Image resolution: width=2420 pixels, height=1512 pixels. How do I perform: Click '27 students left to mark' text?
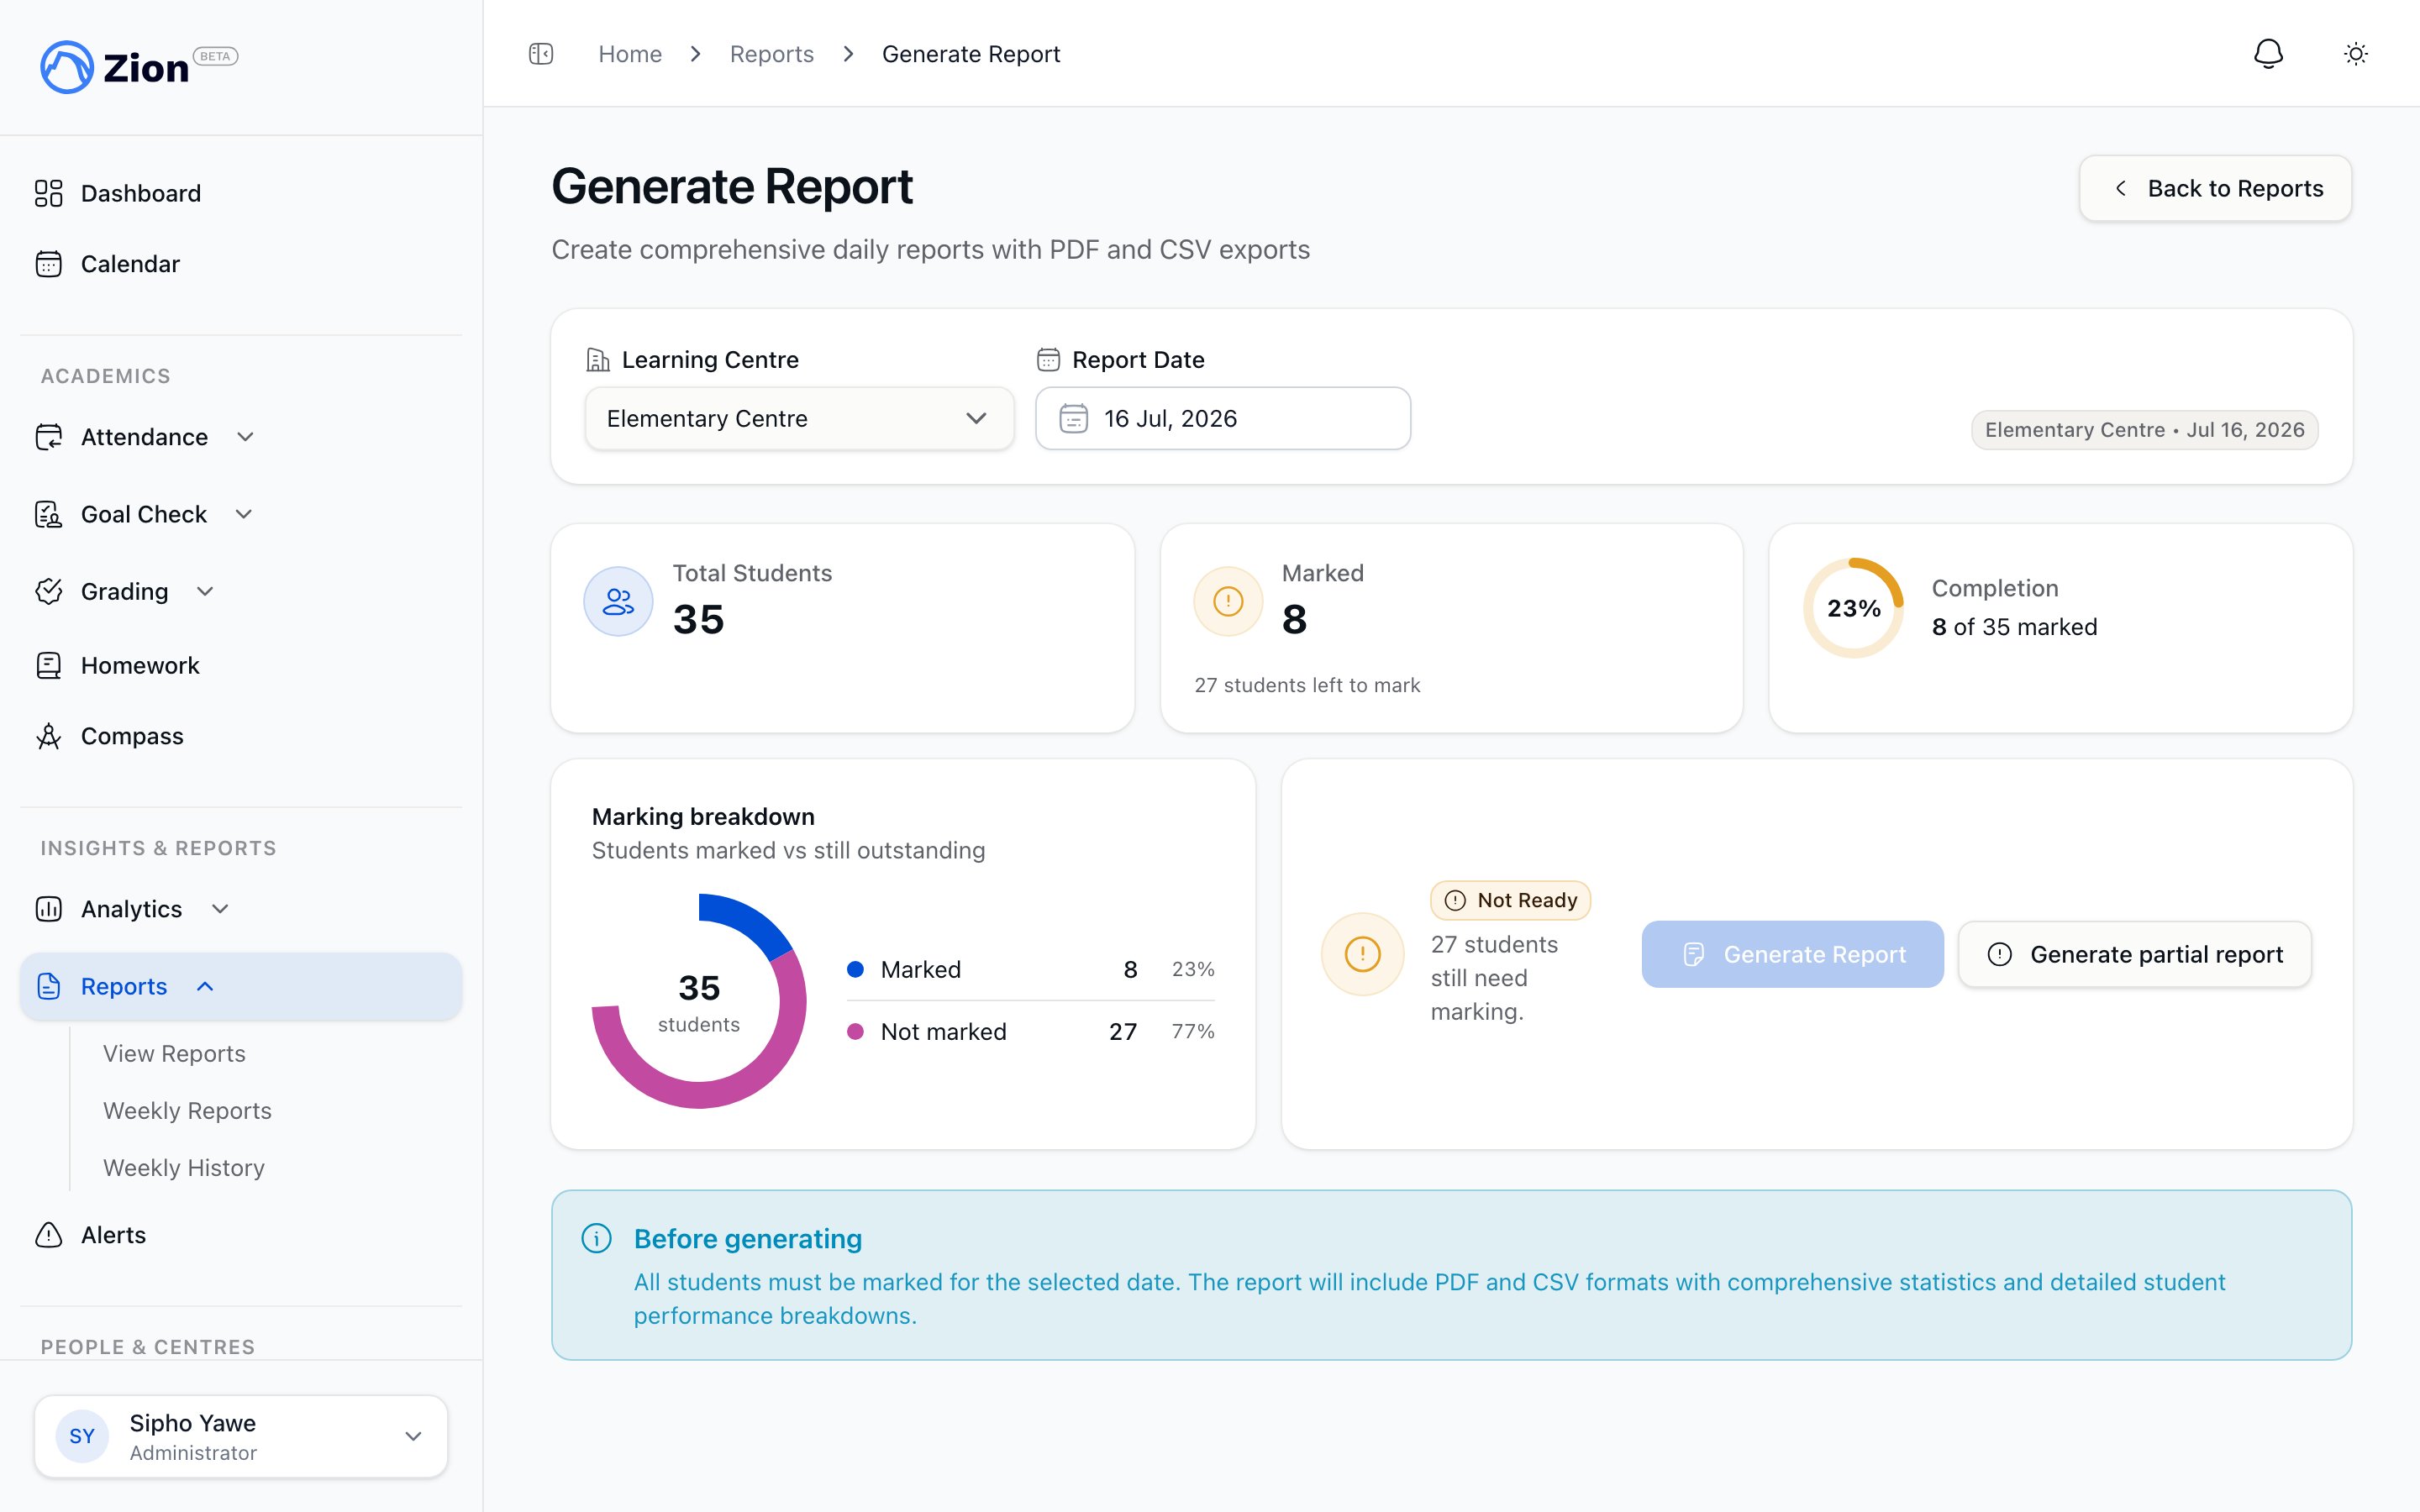click(x=1307, y=685)
